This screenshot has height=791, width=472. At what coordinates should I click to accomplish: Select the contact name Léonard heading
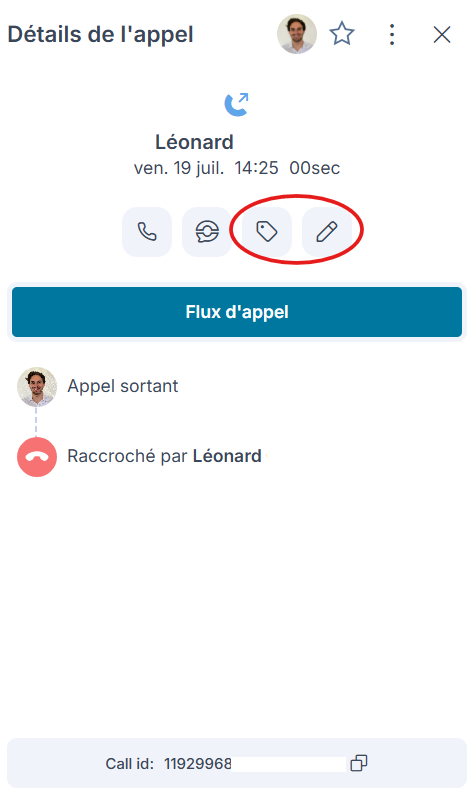point(194,142)
